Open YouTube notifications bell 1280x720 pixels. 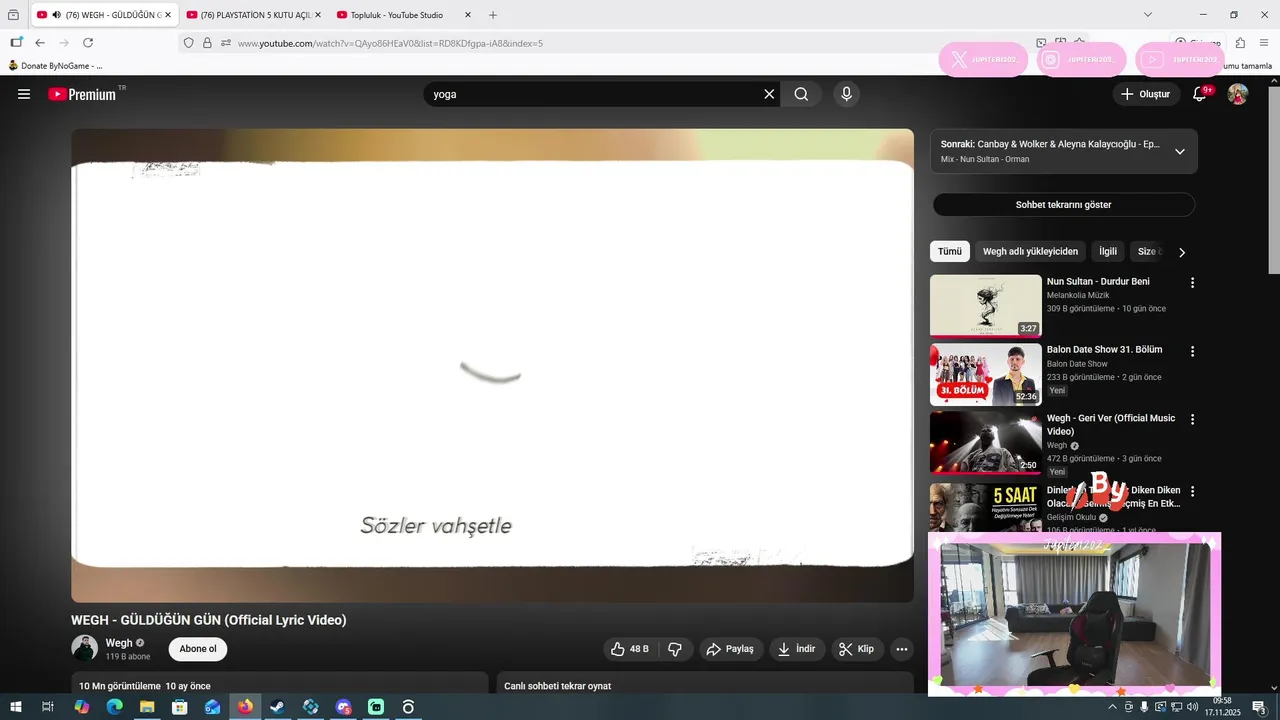(x=1200, y=94)
